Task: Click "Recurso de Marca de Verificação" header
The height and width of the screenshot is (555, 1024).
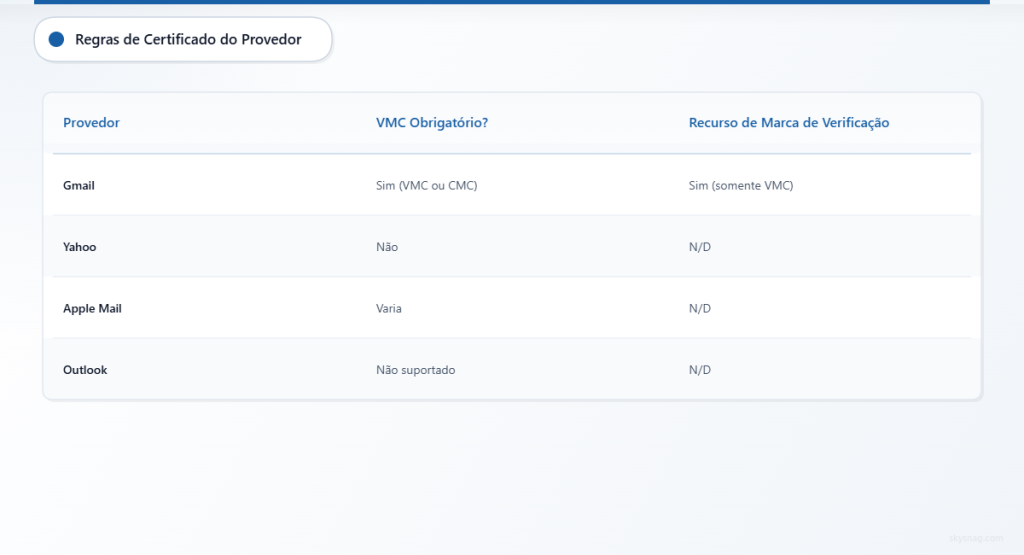Action: click(x=789, y=123)
